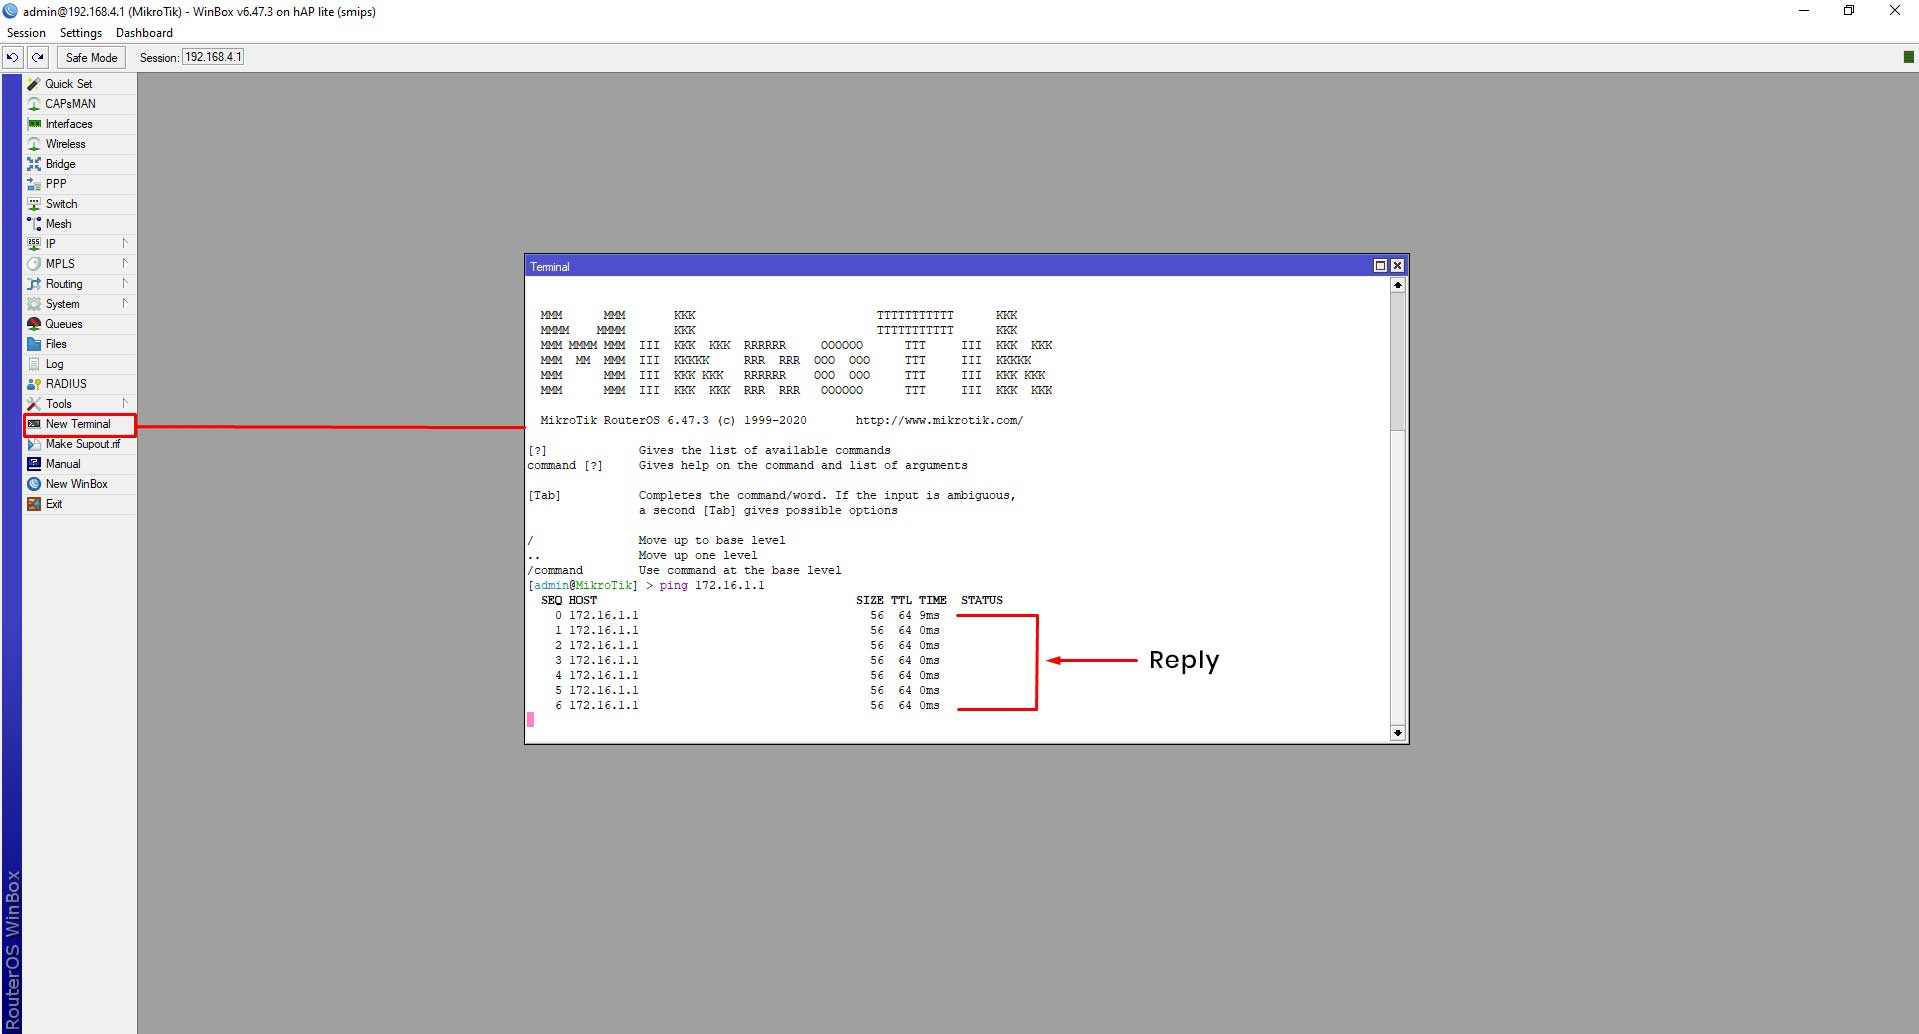Image resolution: width=1919 pixels, height=1034 pixels.
Task: Open Interfaces via its sidebar icon
Action: coord(34,124)
